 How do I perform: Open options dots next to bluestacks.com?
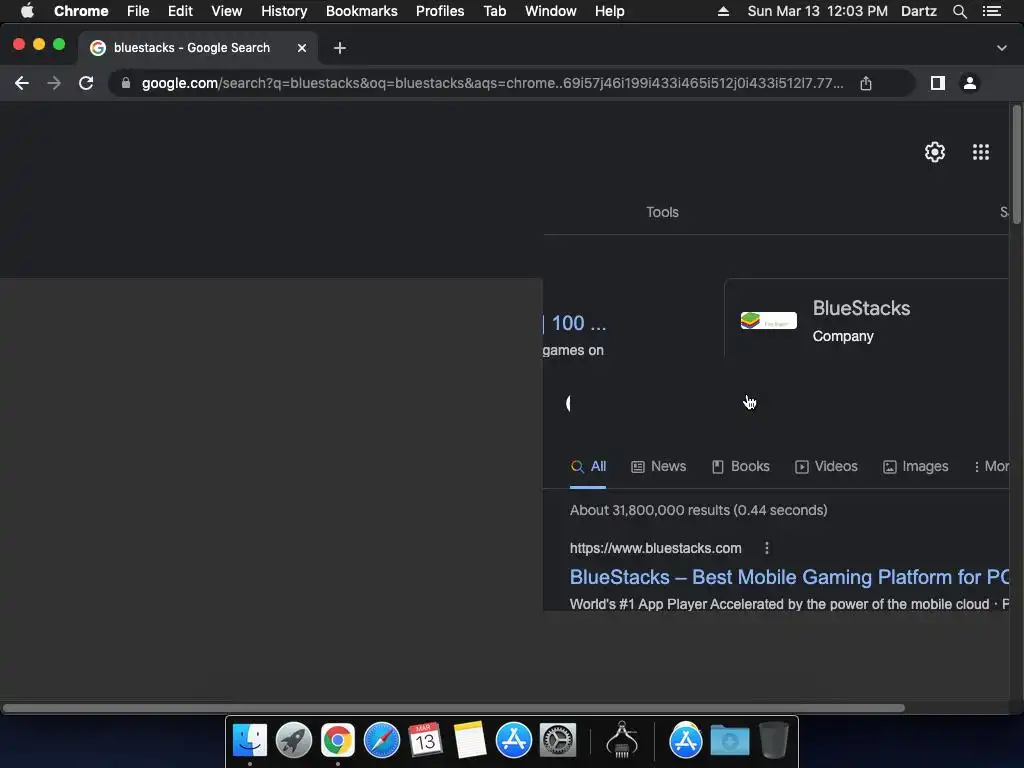pos(767,548)
